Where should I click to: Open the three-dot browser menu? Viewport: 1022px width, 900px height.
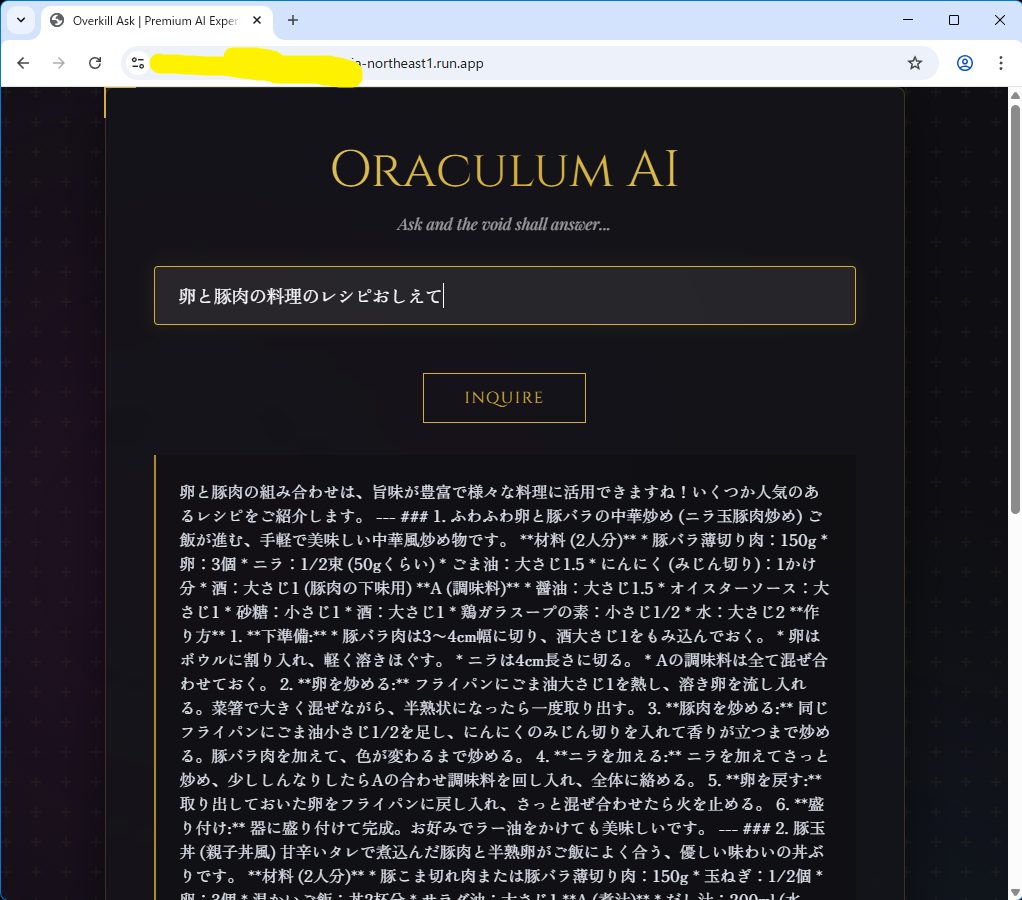[1001, 62]
